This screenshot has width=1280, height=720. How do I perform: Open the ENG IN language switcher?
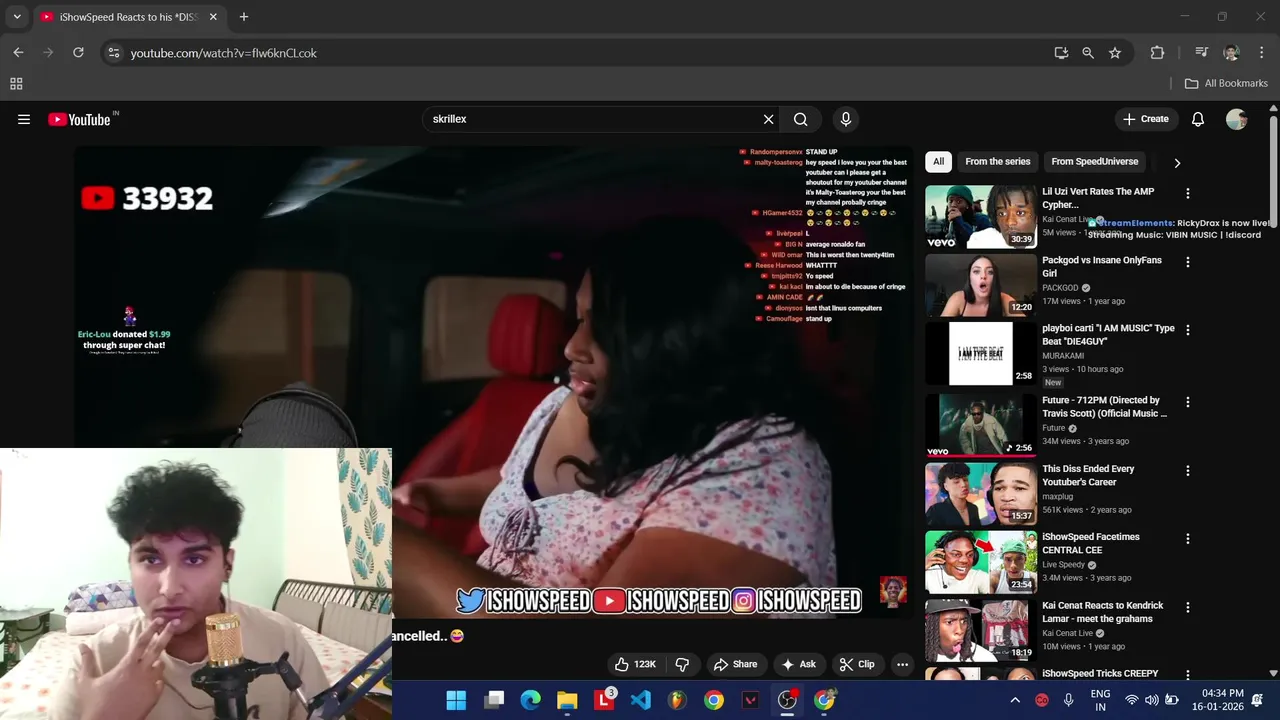pos(1100,700)
